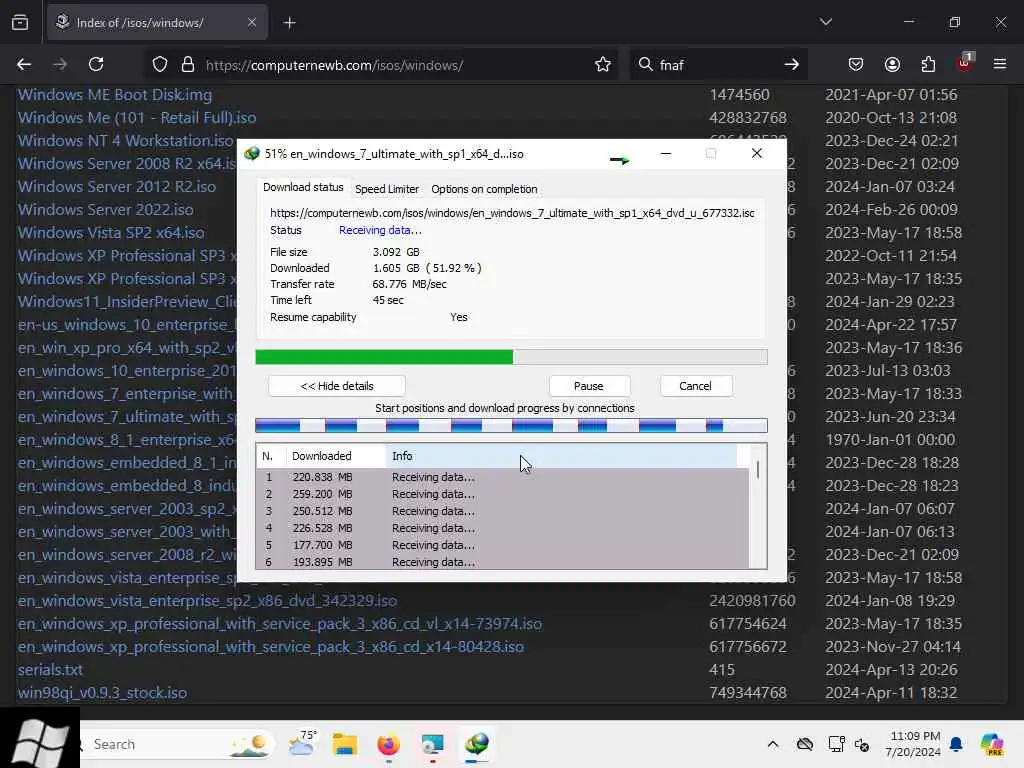Screen dimensions: 1024x768
Task: Open the extensions puzzle icon
Action: click(928, 64)
